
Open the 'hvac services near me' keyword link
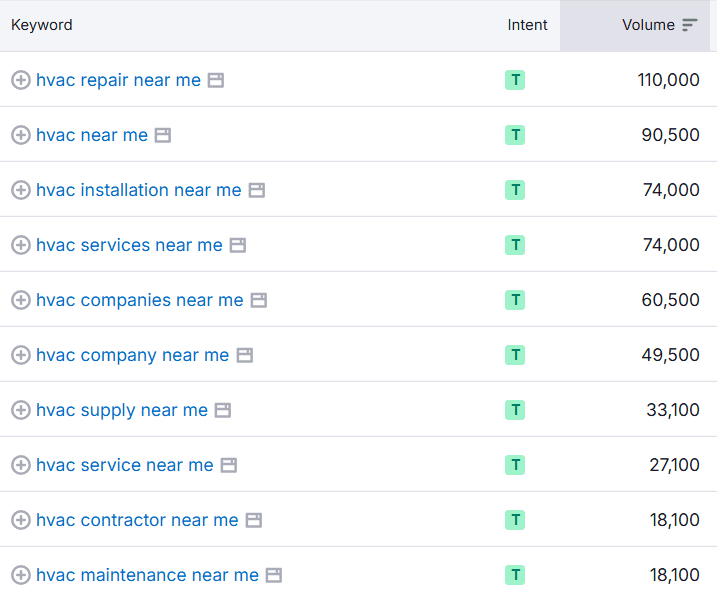[x=129, y=245]
